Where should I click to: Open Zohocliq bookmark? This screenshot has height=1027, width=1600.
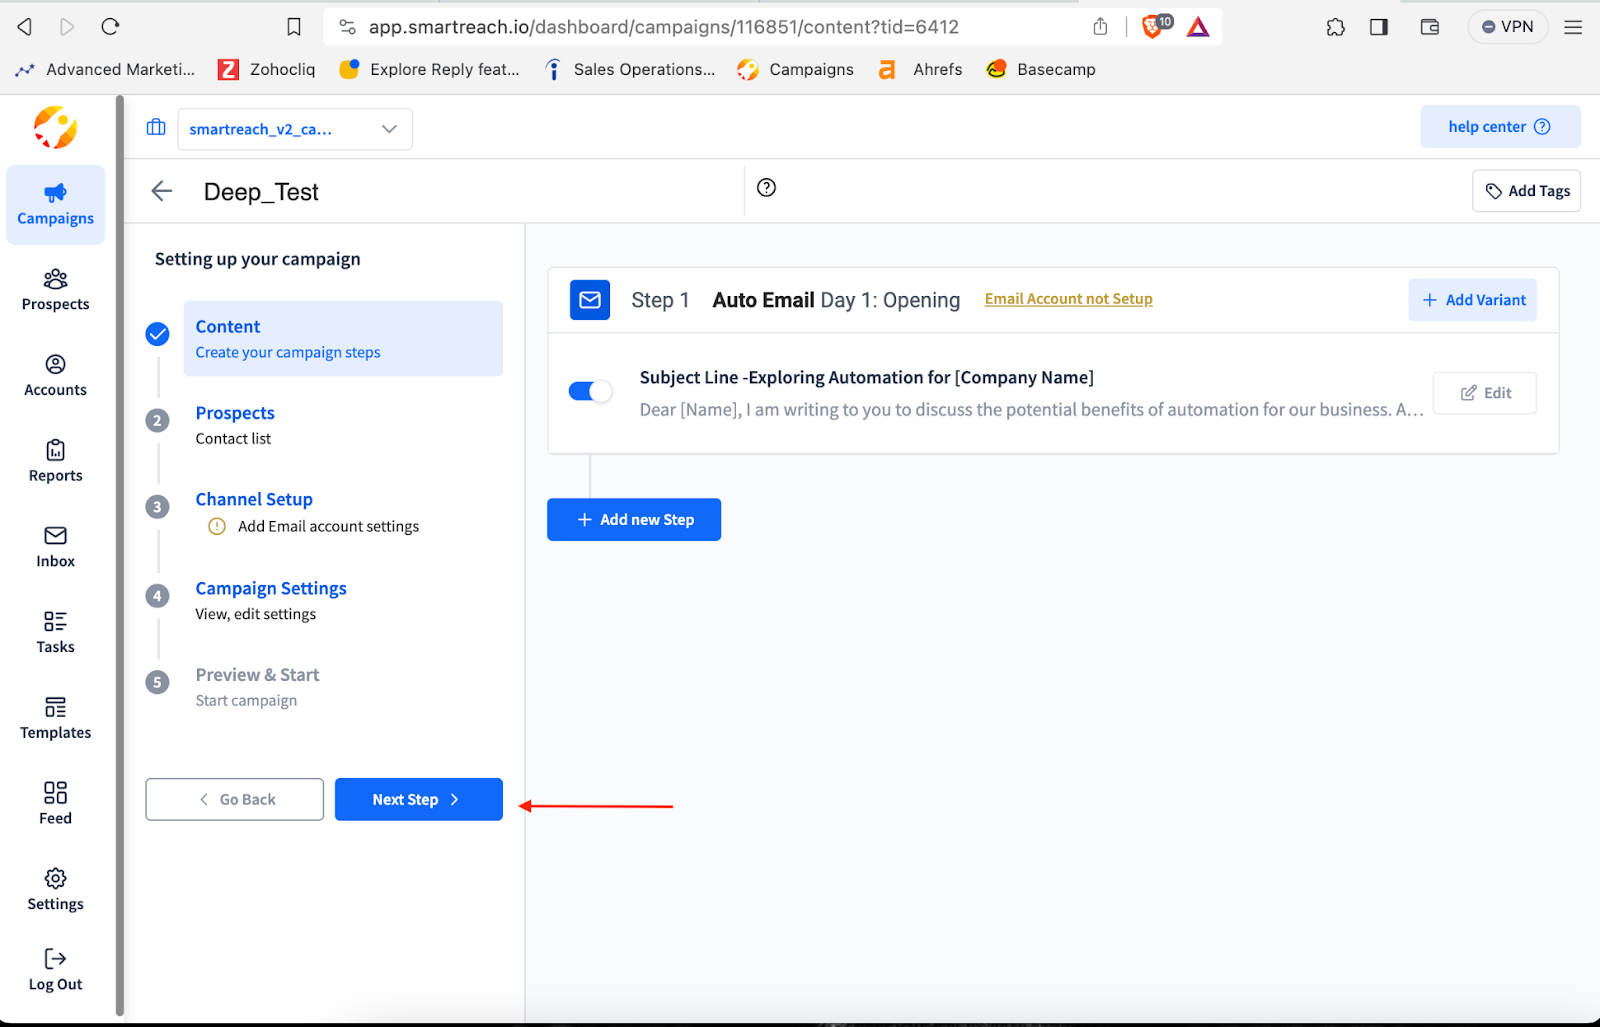(x=267, y=69)
